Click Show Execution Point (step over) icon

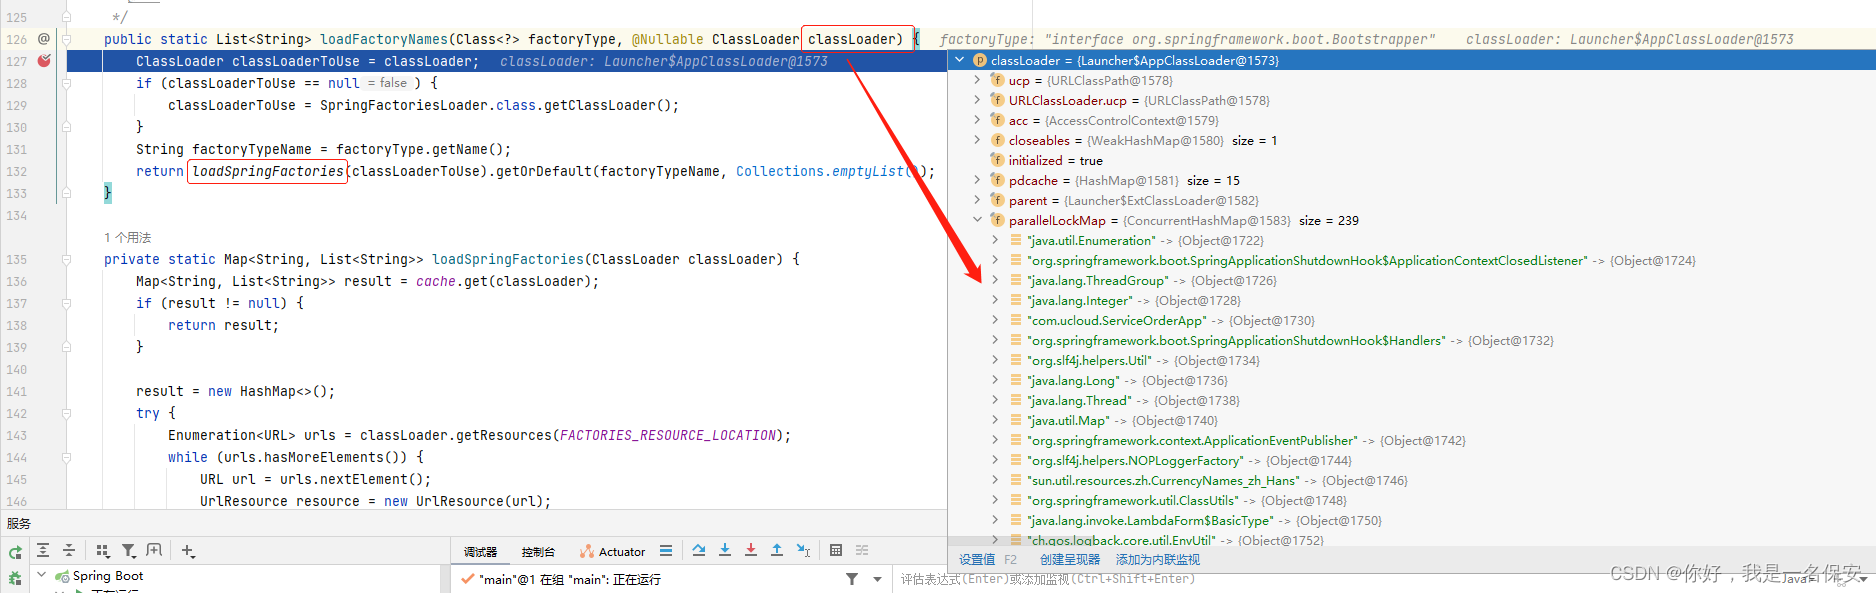(x=699, y=550)
